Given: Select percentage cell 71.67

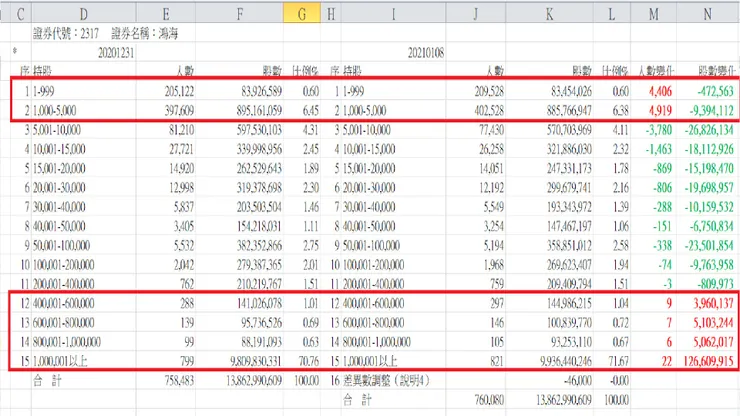Looking at the screenshot, I should coord(619,361).
